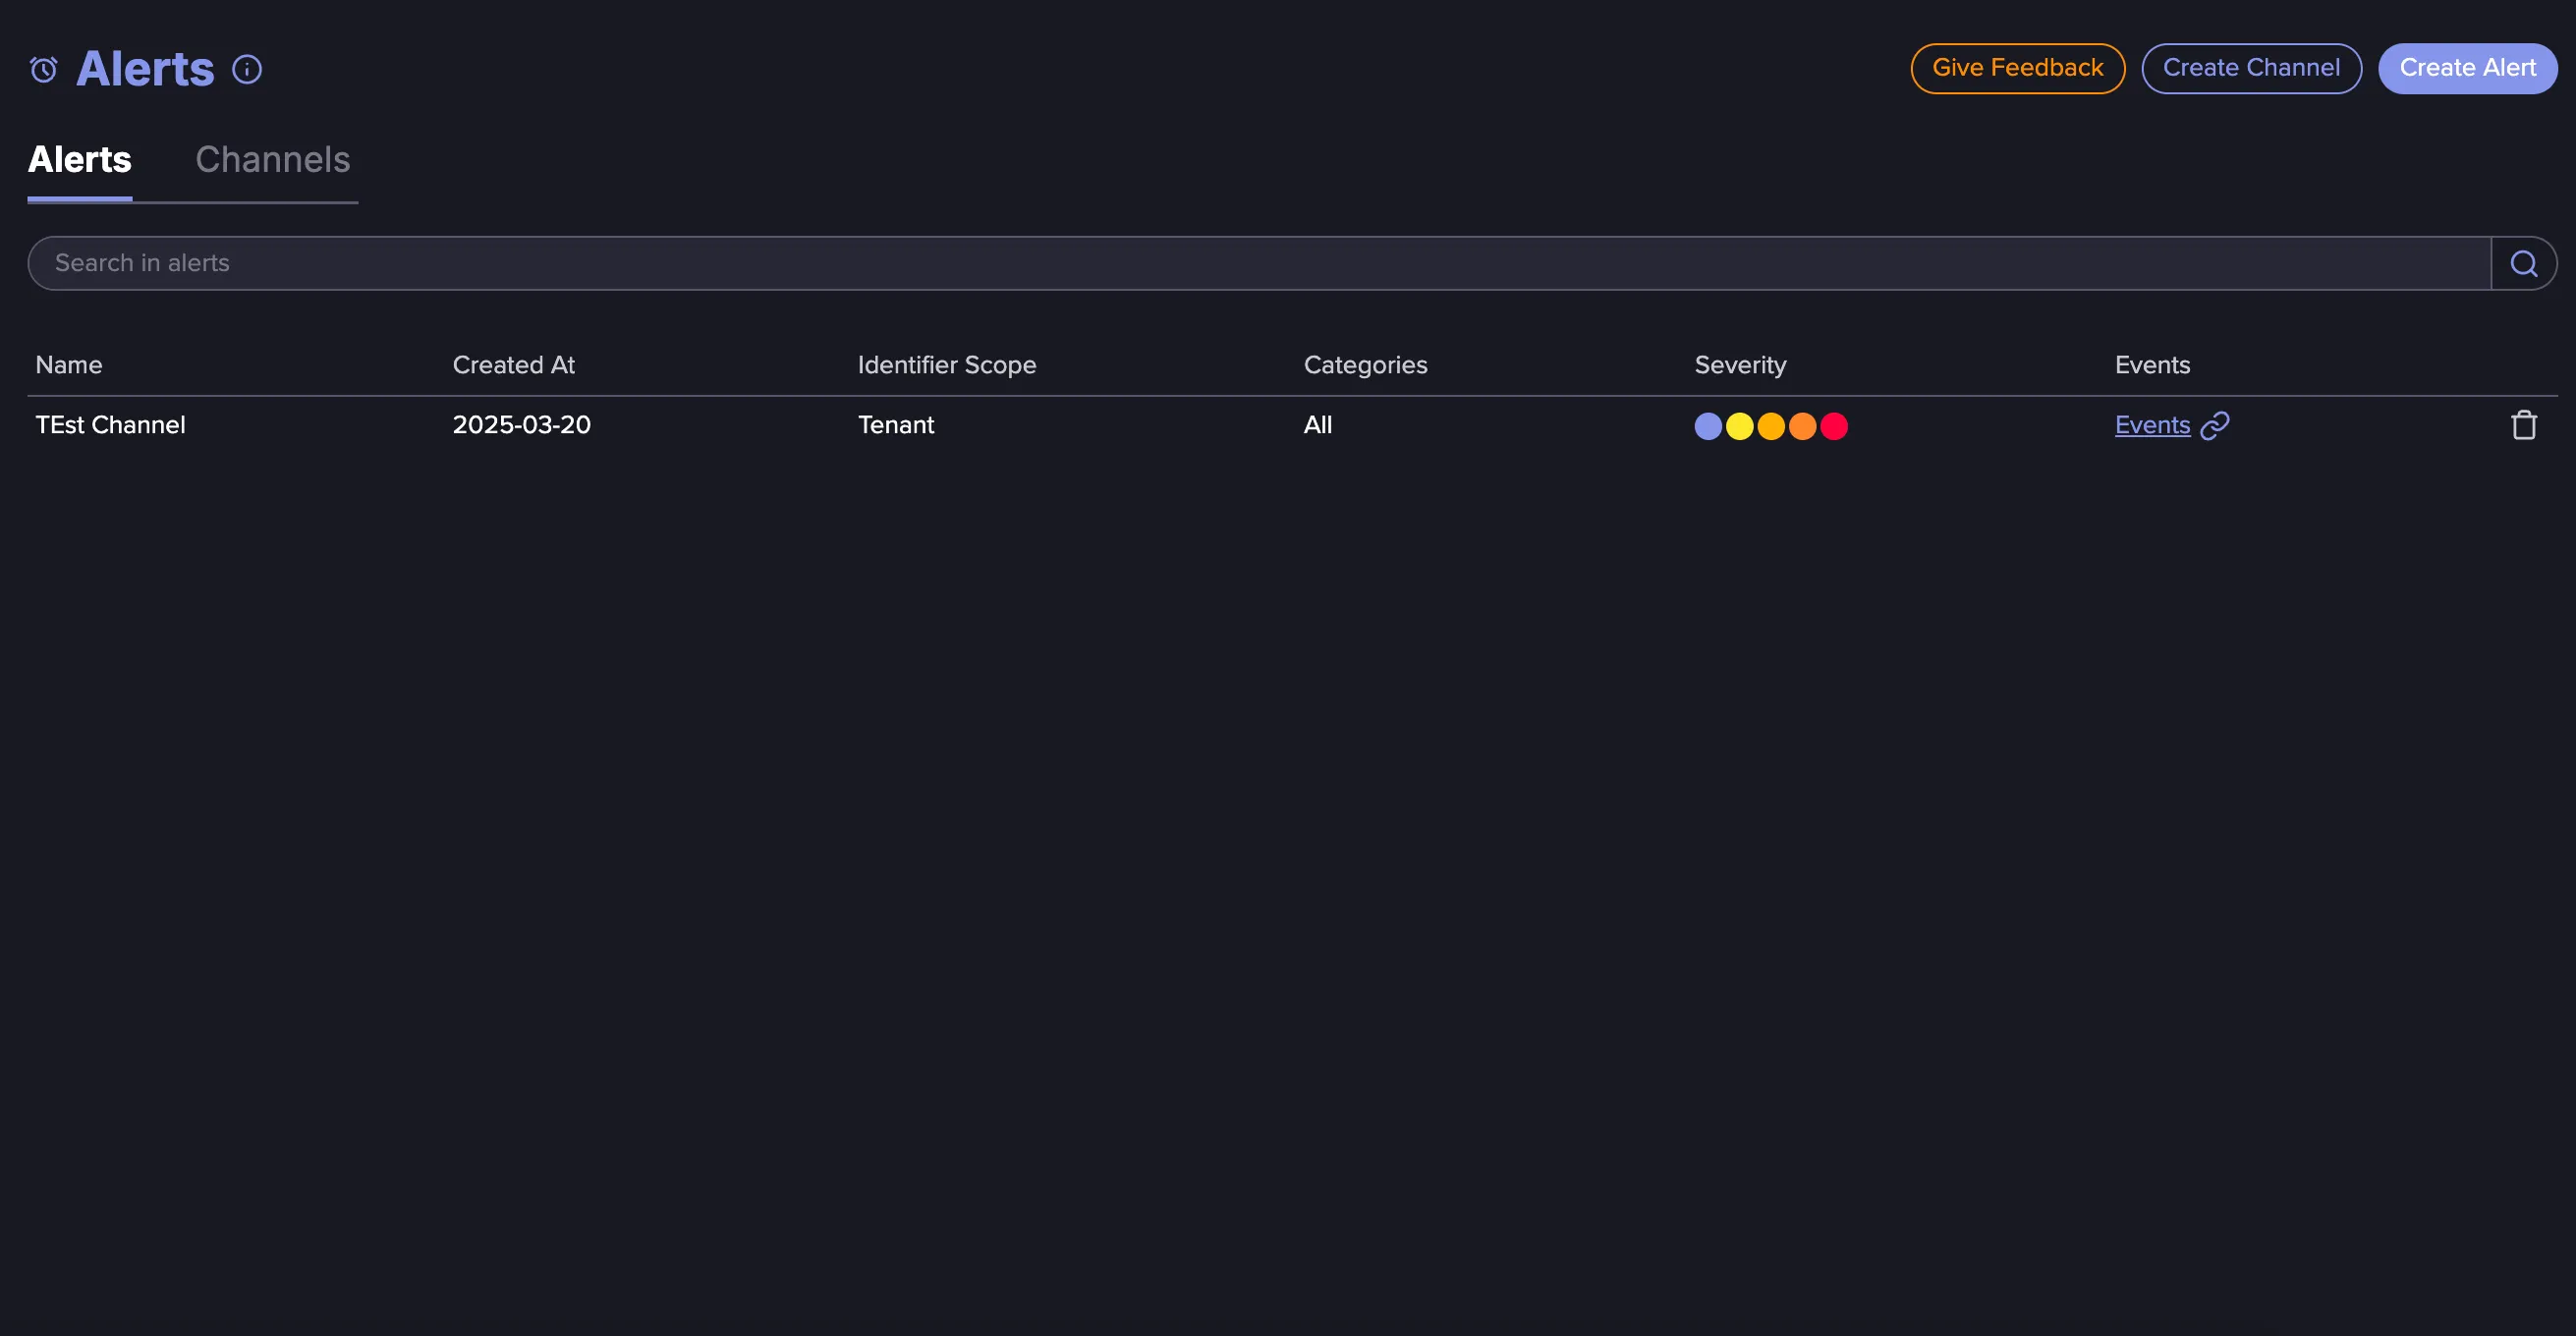Click the Created At column header
2576x1336 pixels.
click(x=513, y=365)
